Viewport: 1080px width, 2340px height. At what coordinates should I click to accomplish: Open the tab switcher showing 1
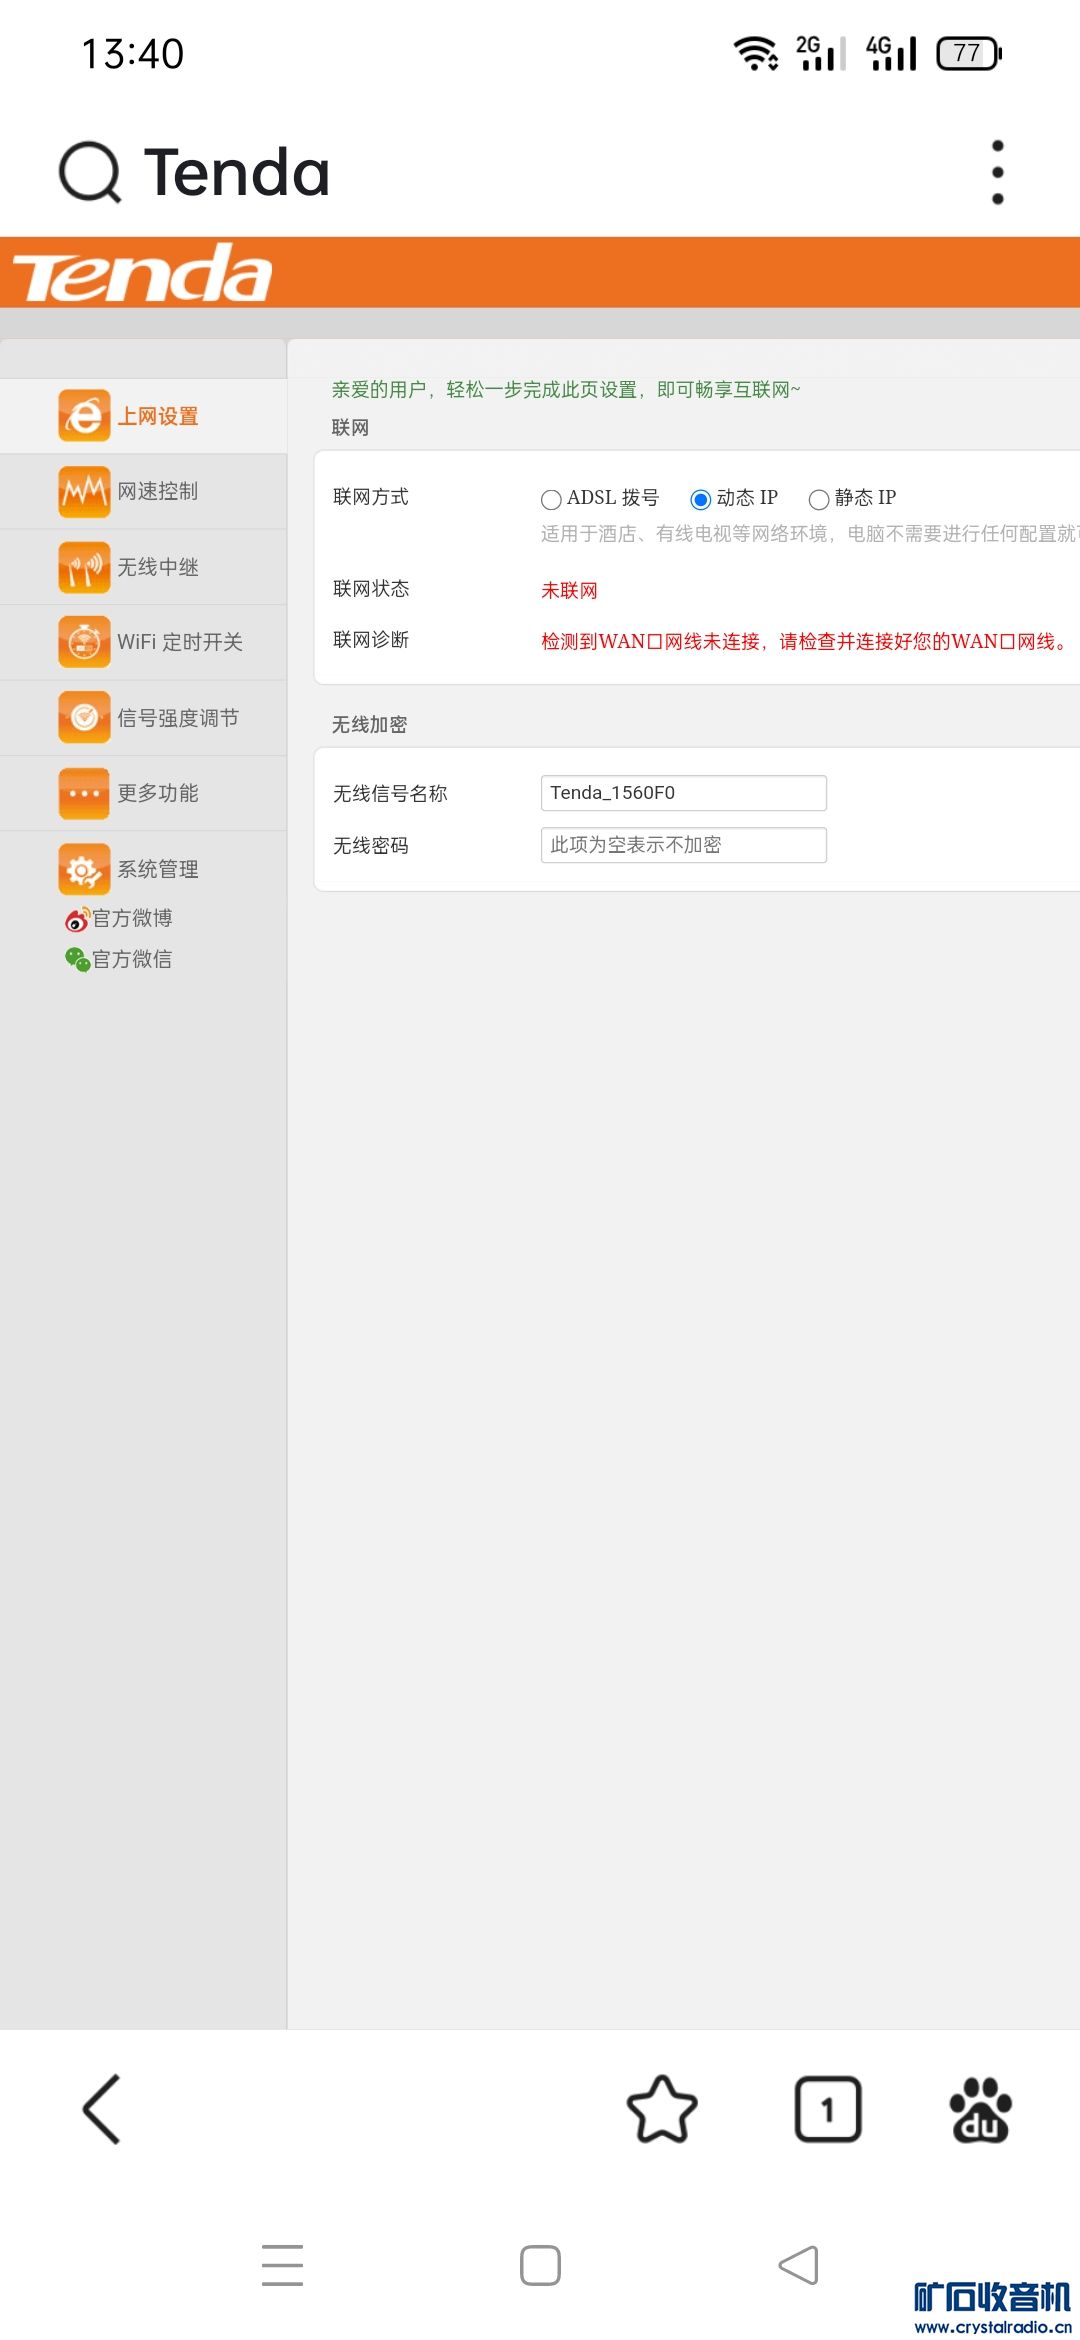tap(828, 2109)
